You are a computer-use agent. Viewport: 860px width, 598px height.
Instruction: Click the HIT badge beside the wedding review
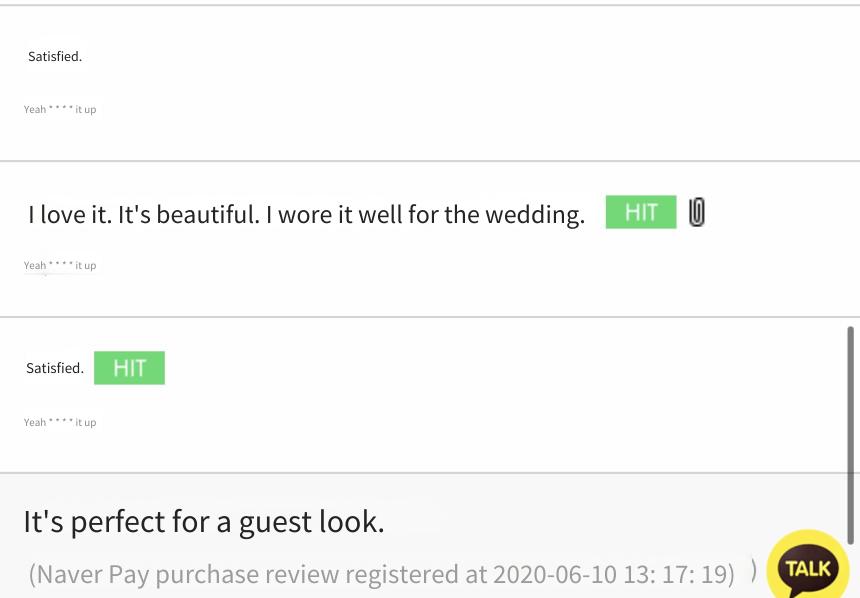click(x=641, y=212)
